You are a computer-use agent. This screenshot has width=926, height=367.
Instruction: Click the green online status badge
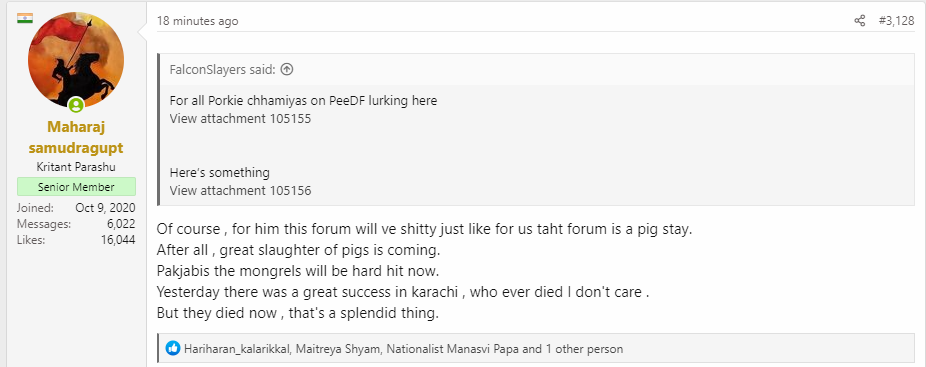click(76, 105)
